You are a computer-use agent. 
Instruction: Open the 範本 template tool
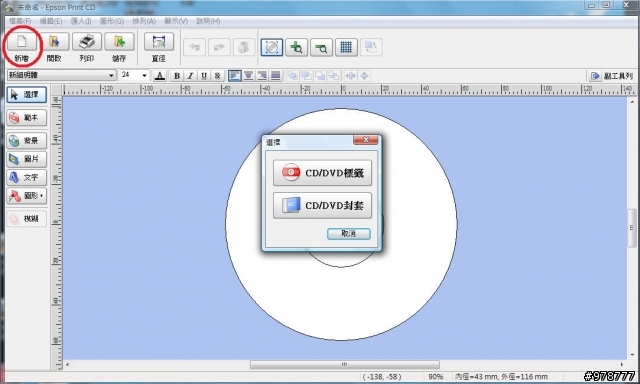(27, 118)
